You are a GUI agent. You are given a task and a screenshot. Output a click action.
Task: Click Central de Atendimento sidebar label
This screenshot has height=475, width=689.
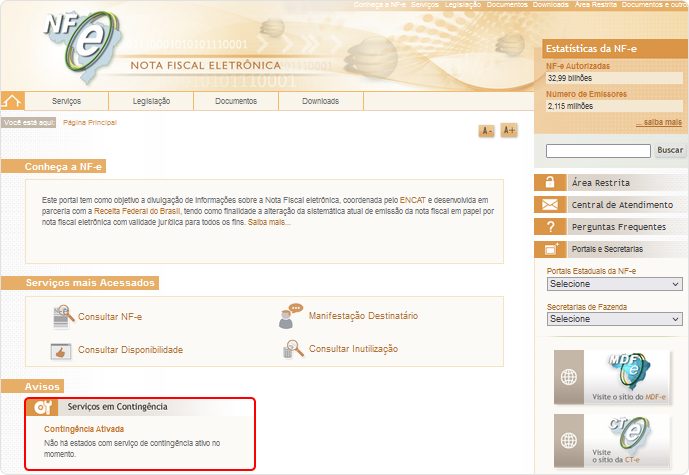click(622, 205)
